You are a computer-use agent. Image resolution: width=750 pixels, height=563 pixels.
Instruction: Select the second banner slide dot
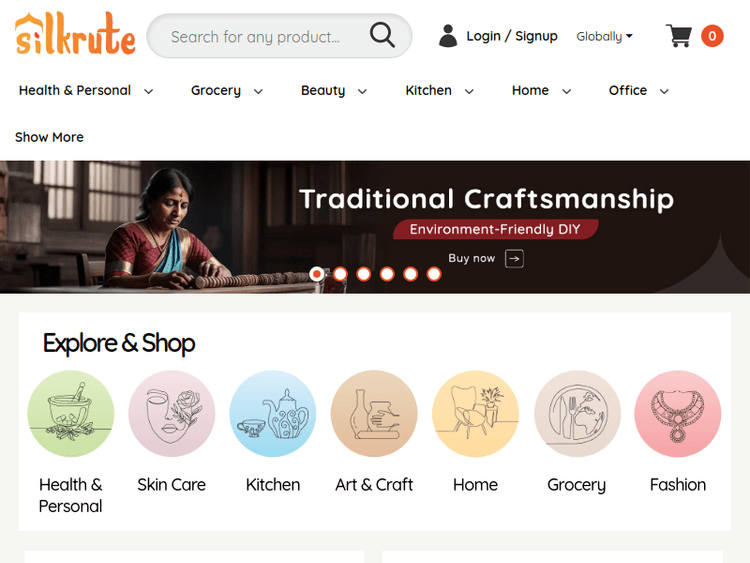pyautogui.click(x=340, y=274)
